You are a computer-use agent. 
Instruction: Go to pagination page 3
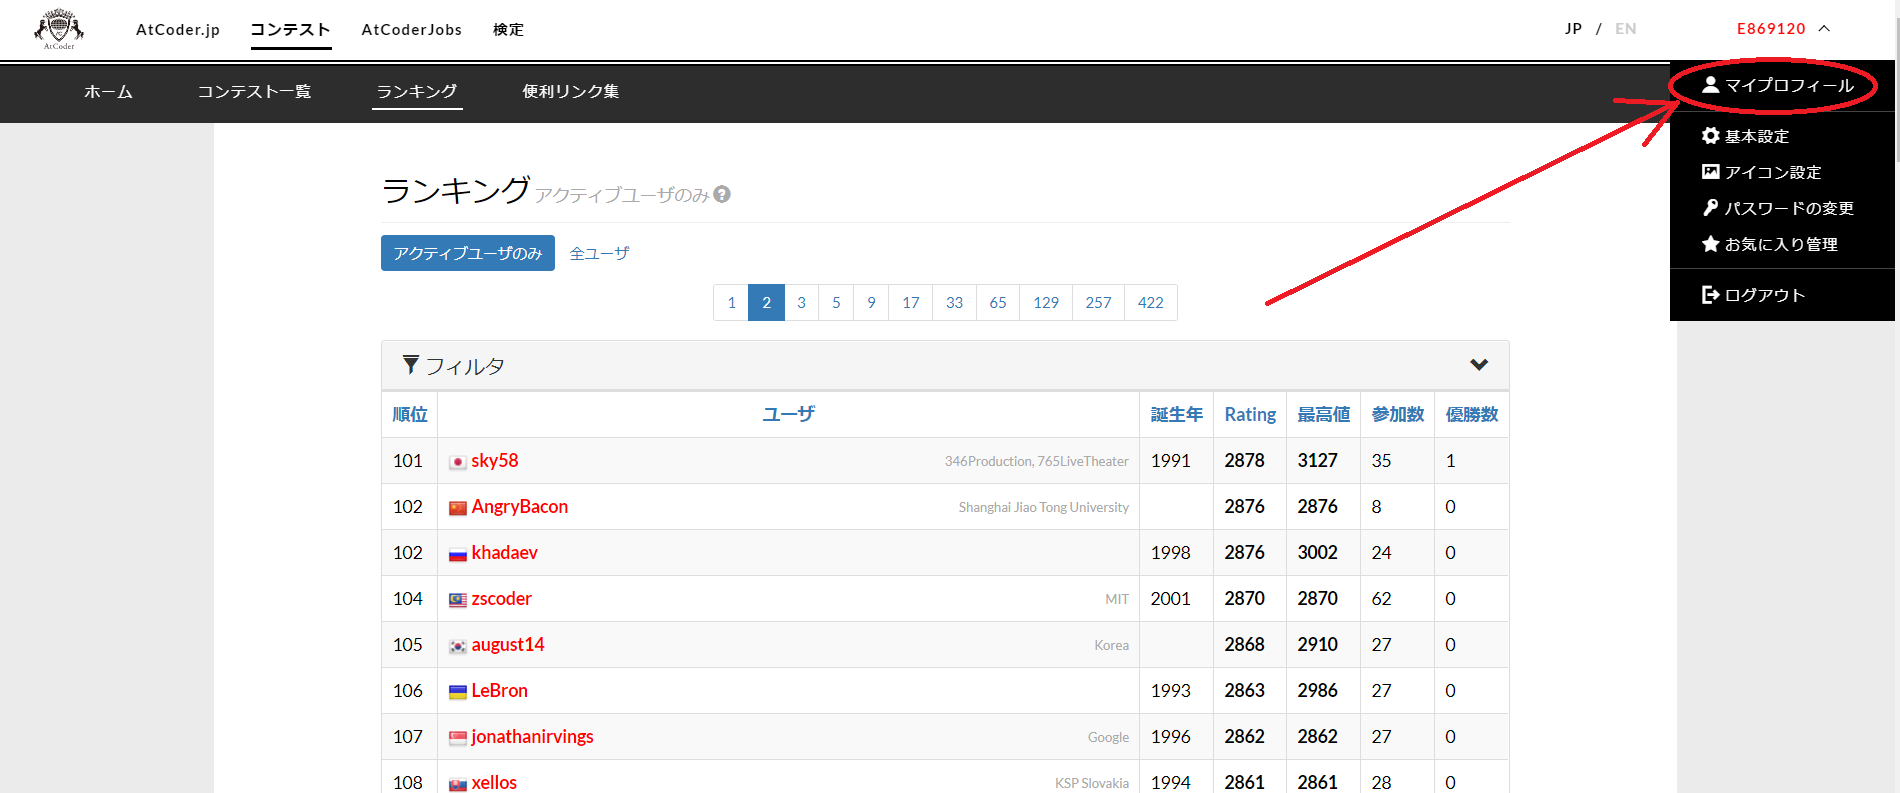801,302
